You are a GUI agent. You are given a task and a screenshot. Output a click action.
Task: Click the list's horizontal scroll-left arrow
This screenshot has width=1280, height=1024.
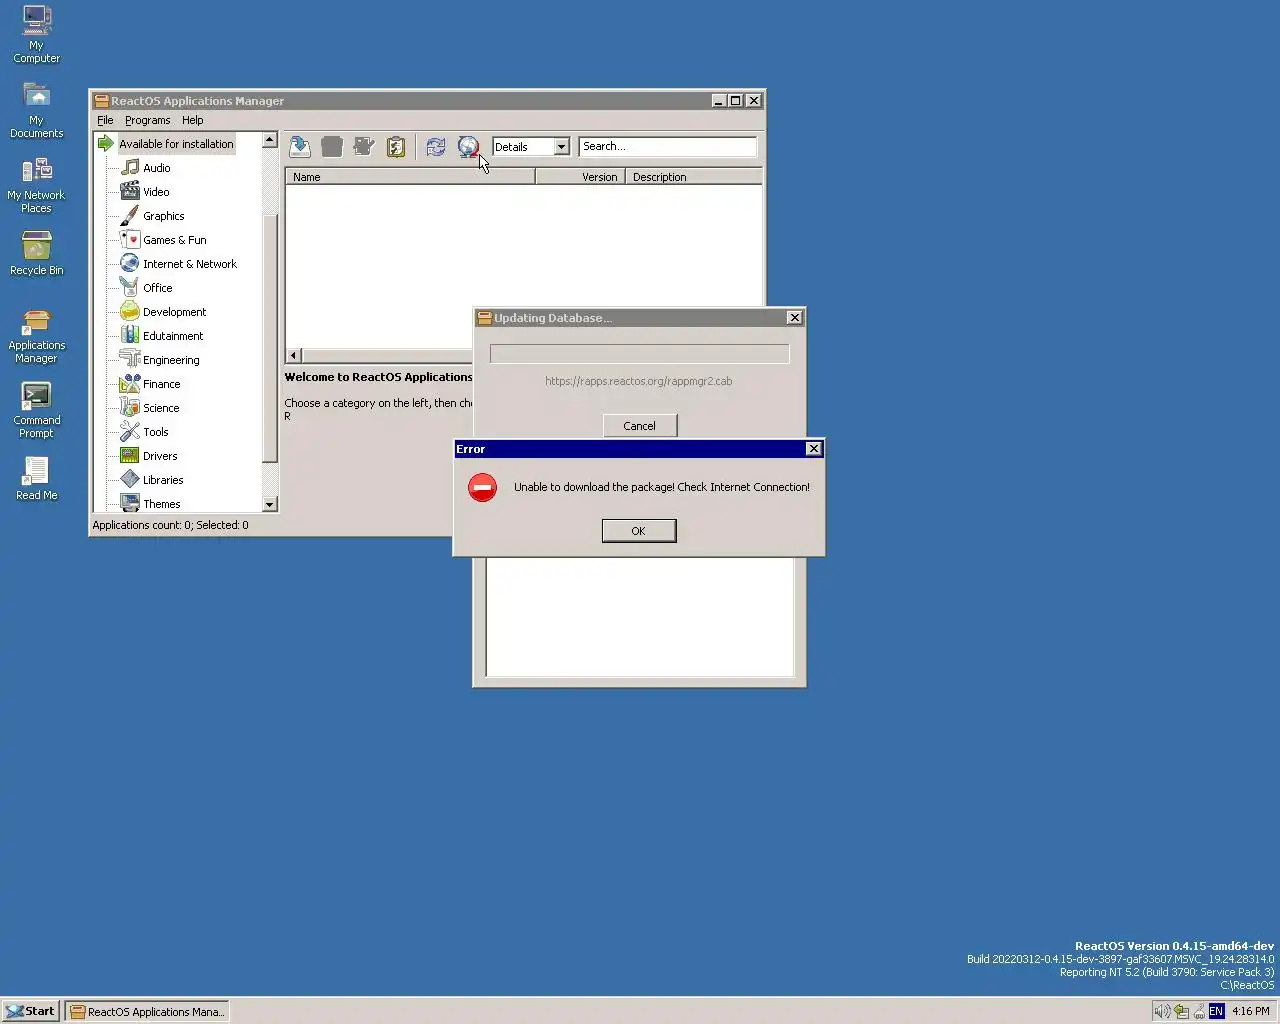[294, 355]
